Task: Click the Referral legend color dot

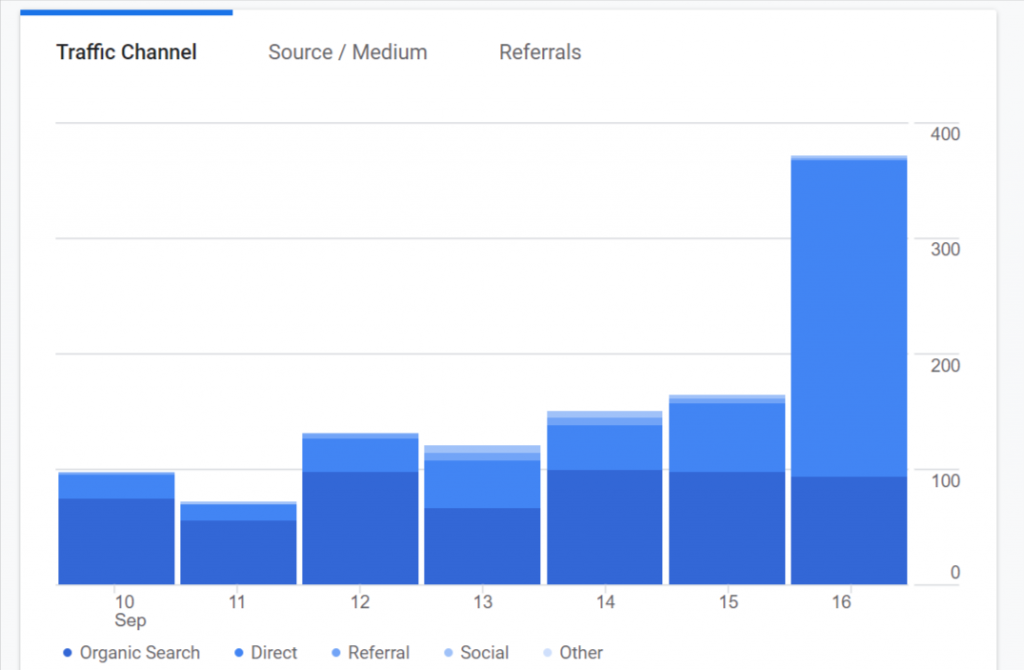Action: coord(335,653)
